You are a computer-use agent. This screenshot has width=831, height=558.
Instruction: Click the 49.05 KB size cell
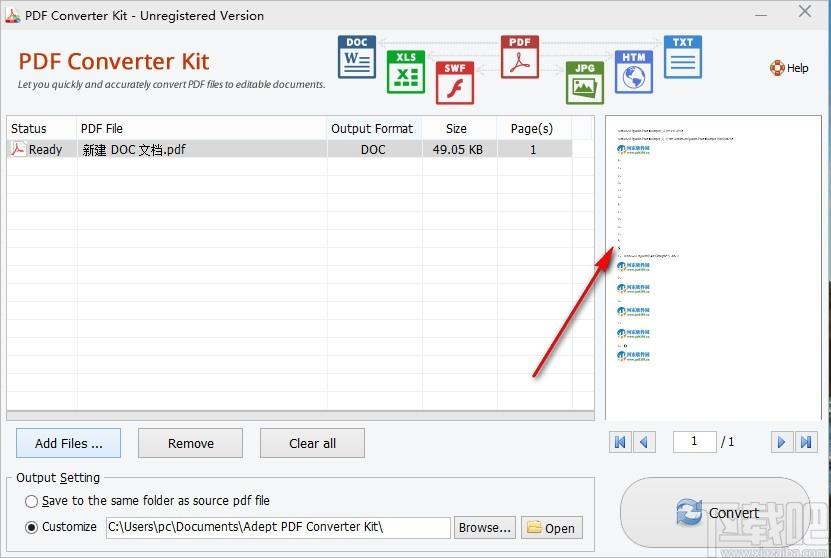[459, 149]
